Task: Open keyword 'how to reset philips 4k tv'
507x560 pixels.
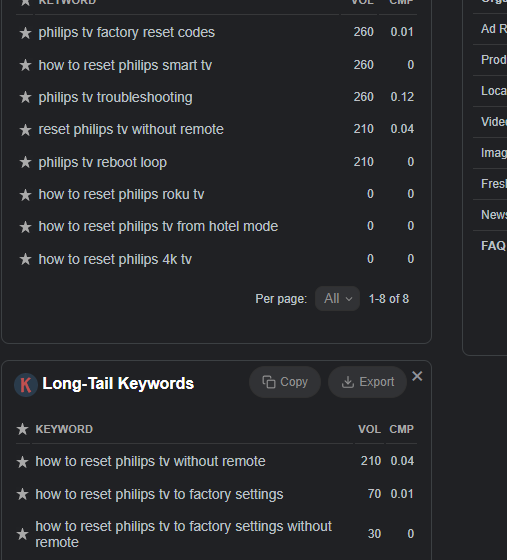Action: 115,259
